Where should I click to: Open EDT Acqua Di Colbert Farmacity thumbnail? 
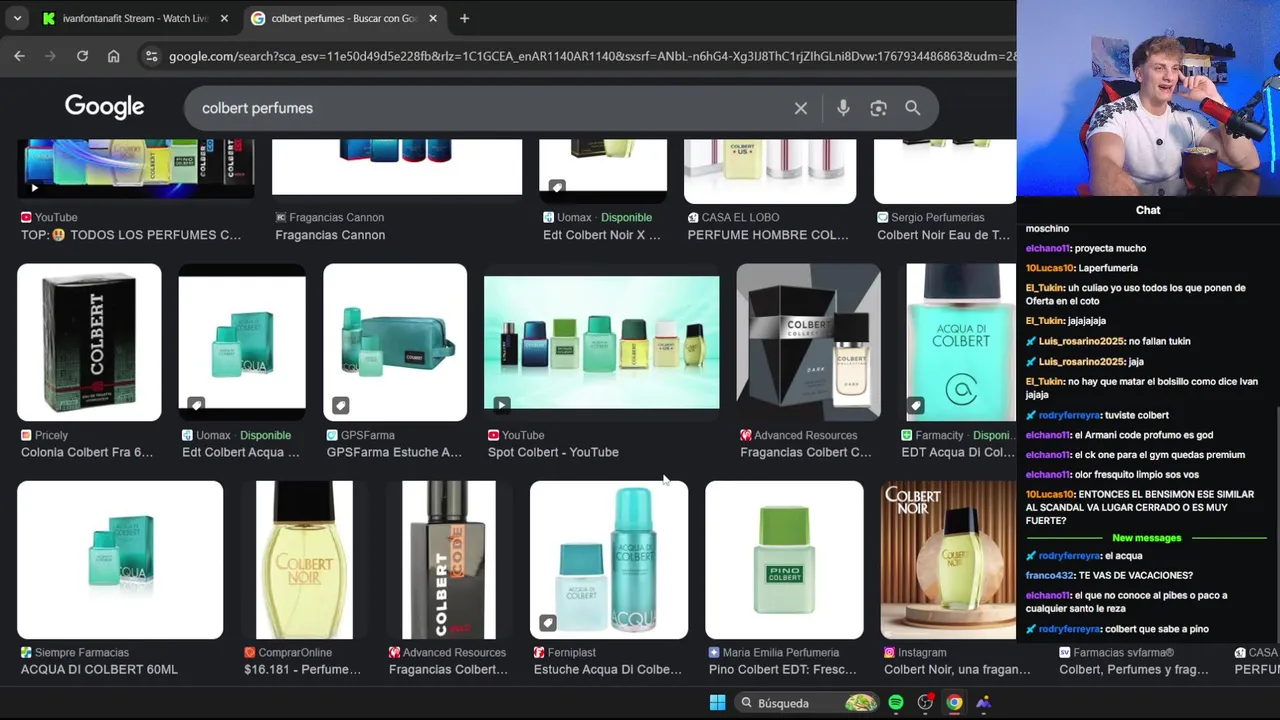pyautogui.click(x=960, y=342)
